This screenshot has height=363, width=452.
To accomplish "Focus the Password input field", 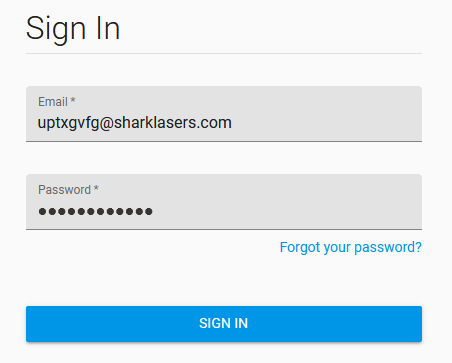I will pos(224,202).
